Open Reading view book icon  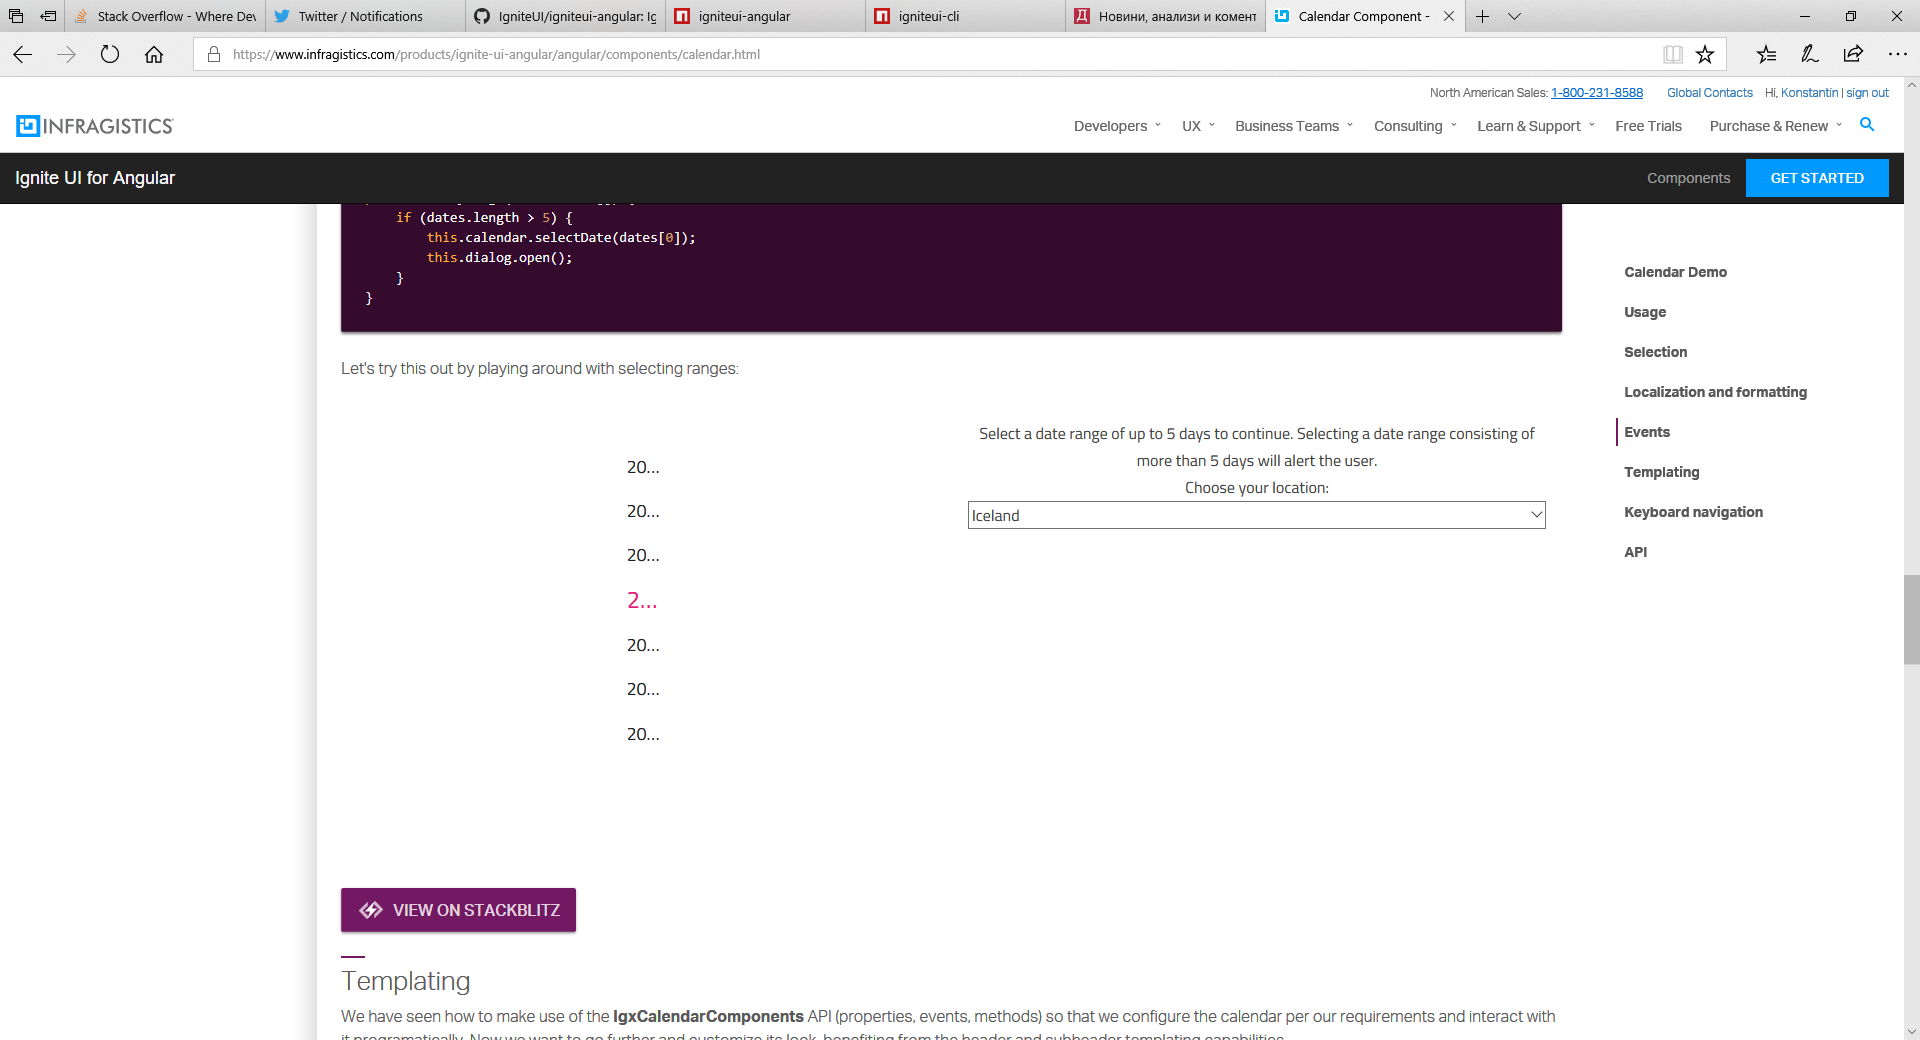coord(1672,55)
